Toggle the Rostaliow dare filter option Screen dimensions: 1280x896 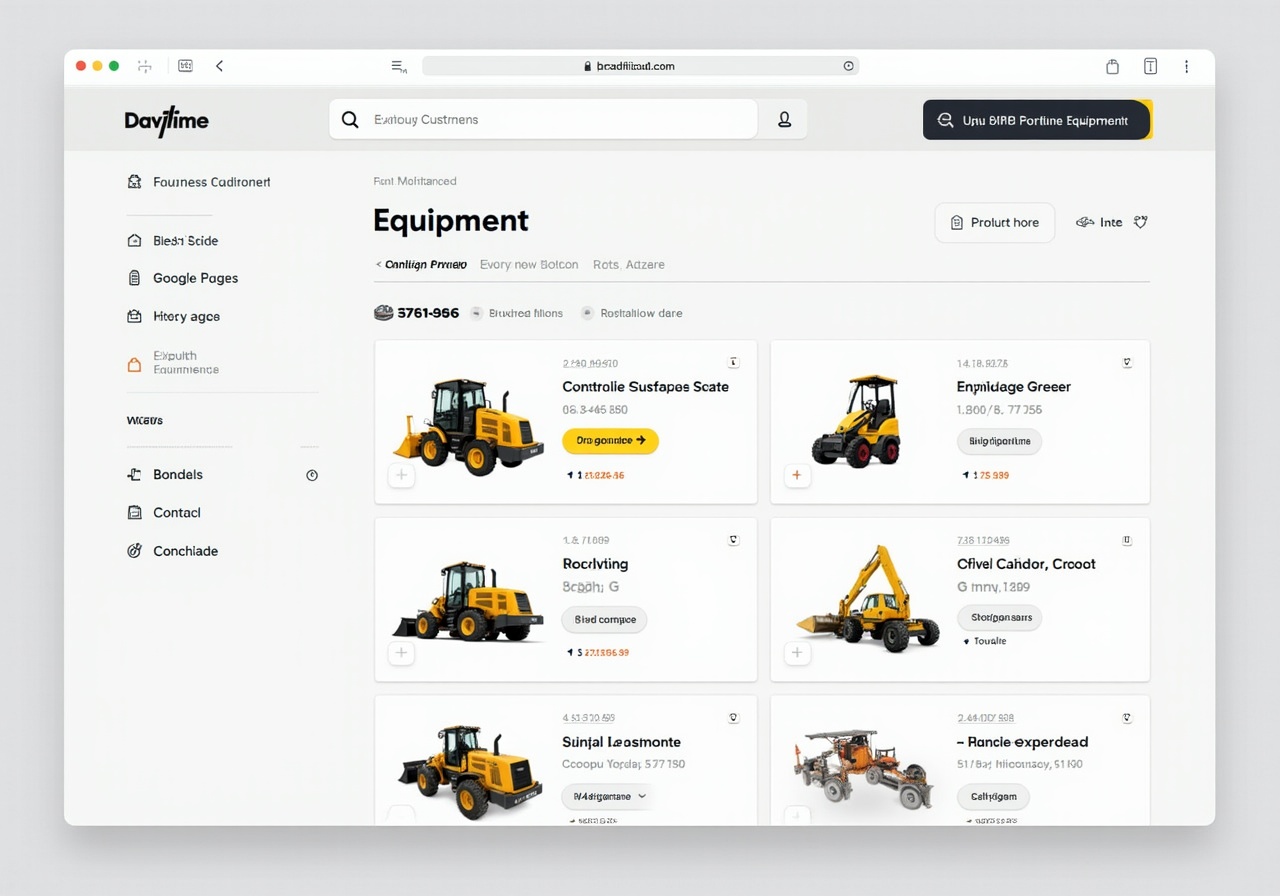632,313
